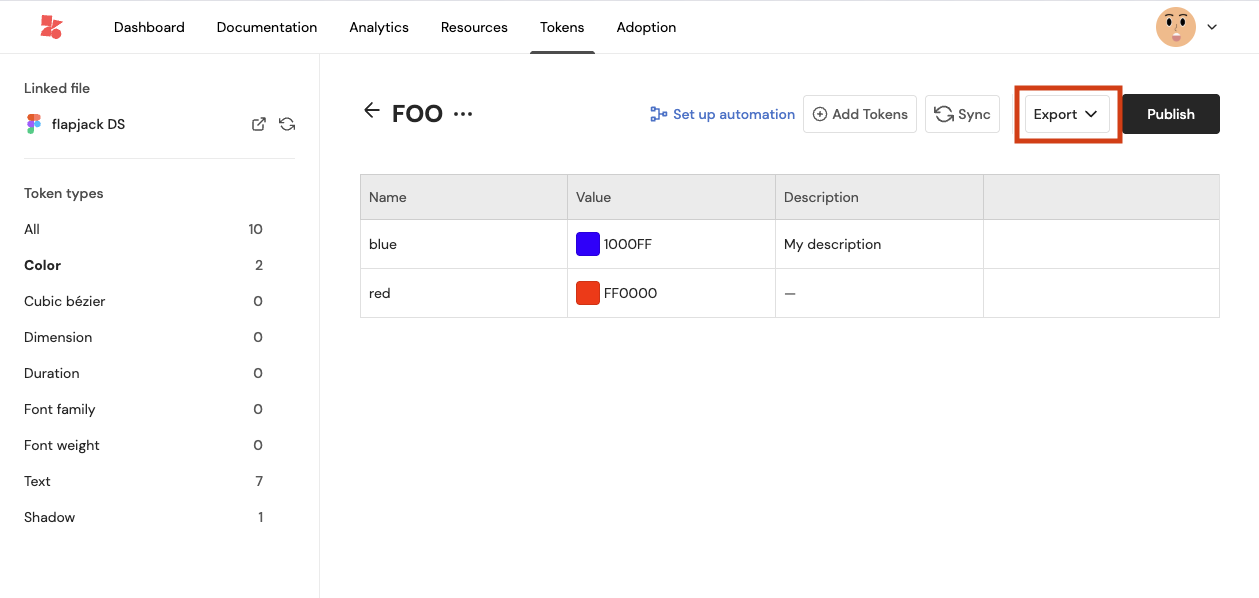Go back using the arrow beside FOO
The image size is (1259, 598).
coord(372,111)
